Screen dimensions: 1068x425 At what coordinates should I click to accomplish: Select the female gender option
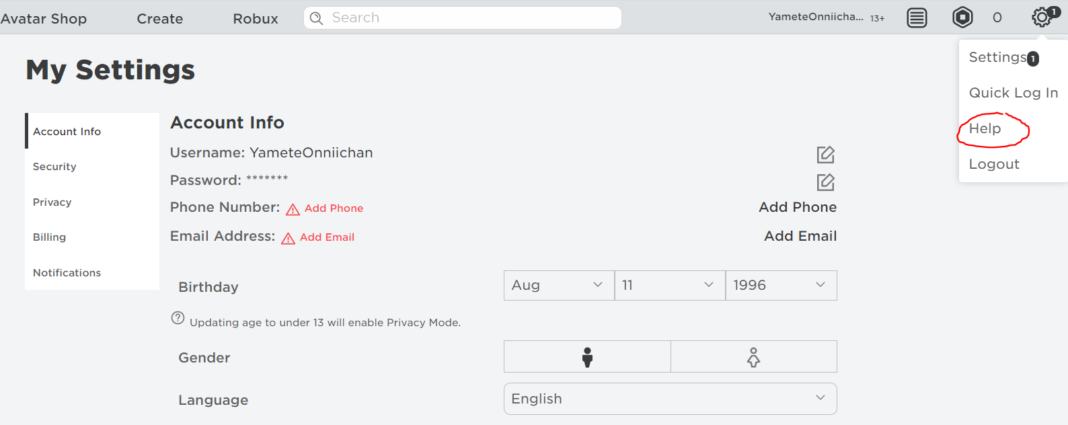click(x=754, y=357)
